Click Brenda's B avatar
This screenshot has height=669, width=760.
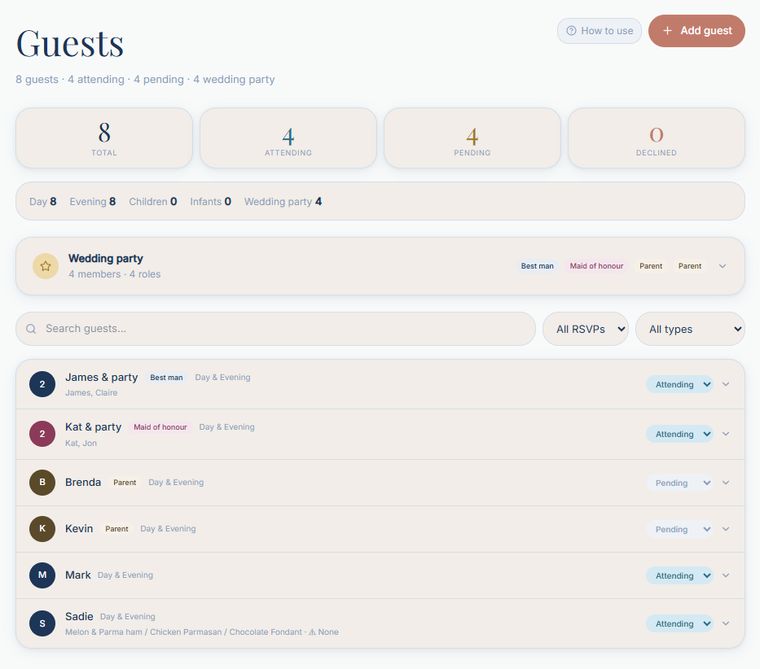42,482
